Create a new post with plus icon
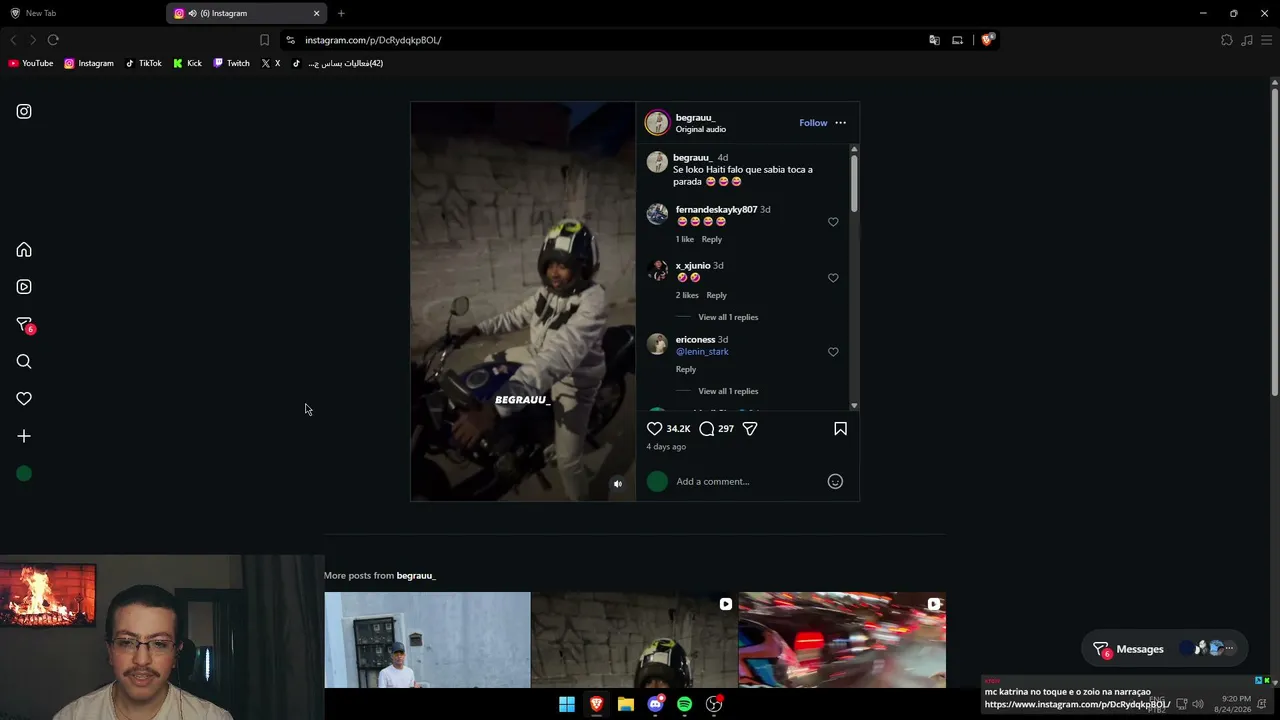The image size is (1280, 720). point(24,436)
